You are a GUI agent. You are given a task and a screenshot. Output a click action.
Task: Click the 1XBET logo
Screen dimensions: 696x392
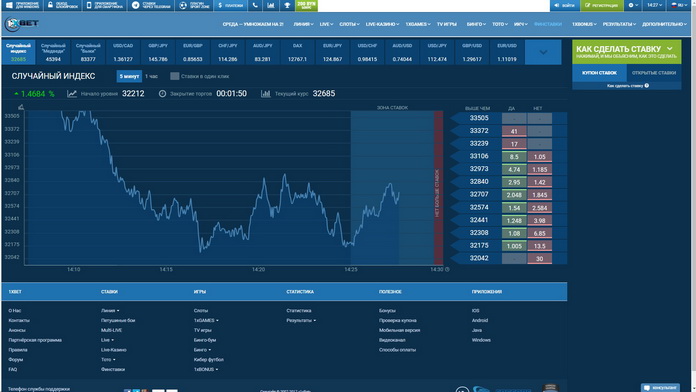tap(22, 24)
